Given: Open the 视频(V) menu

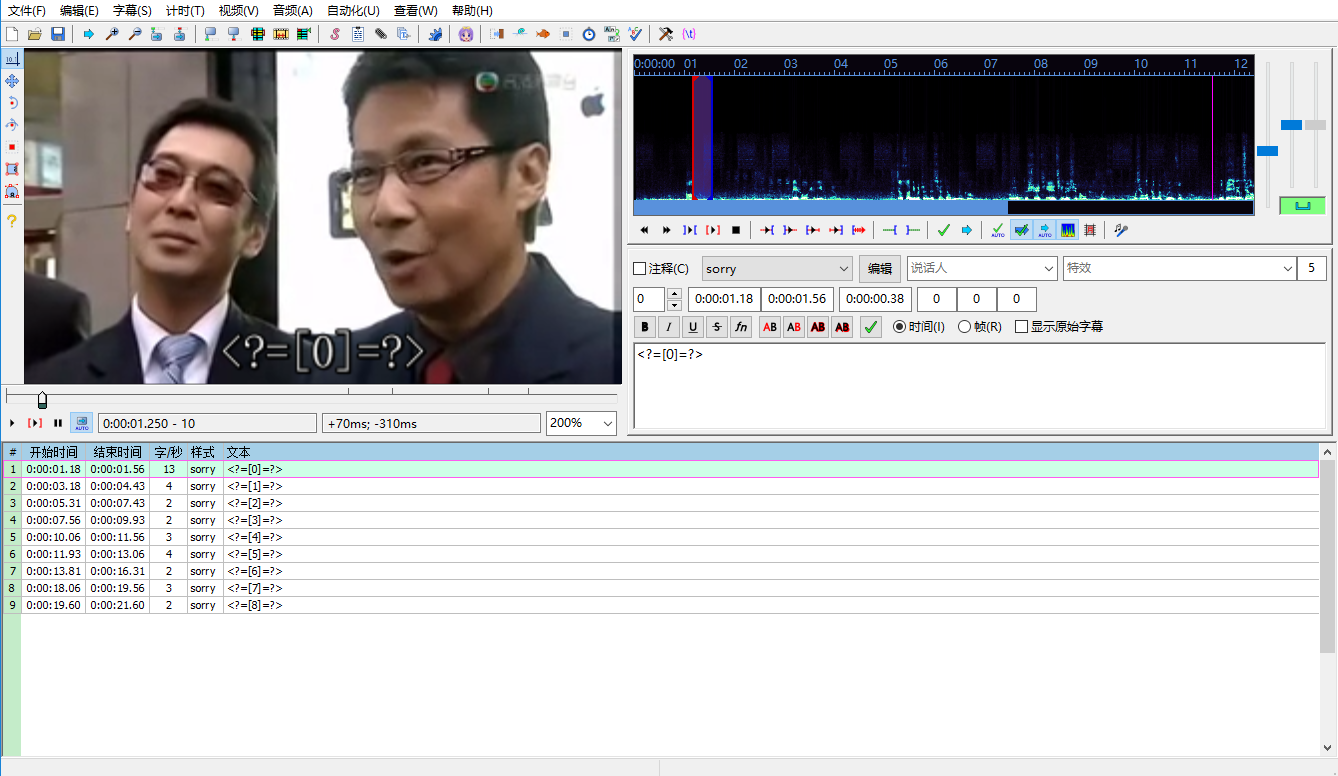Looking at the screenshot, I should pyautogui.click(x=238, y=11).
